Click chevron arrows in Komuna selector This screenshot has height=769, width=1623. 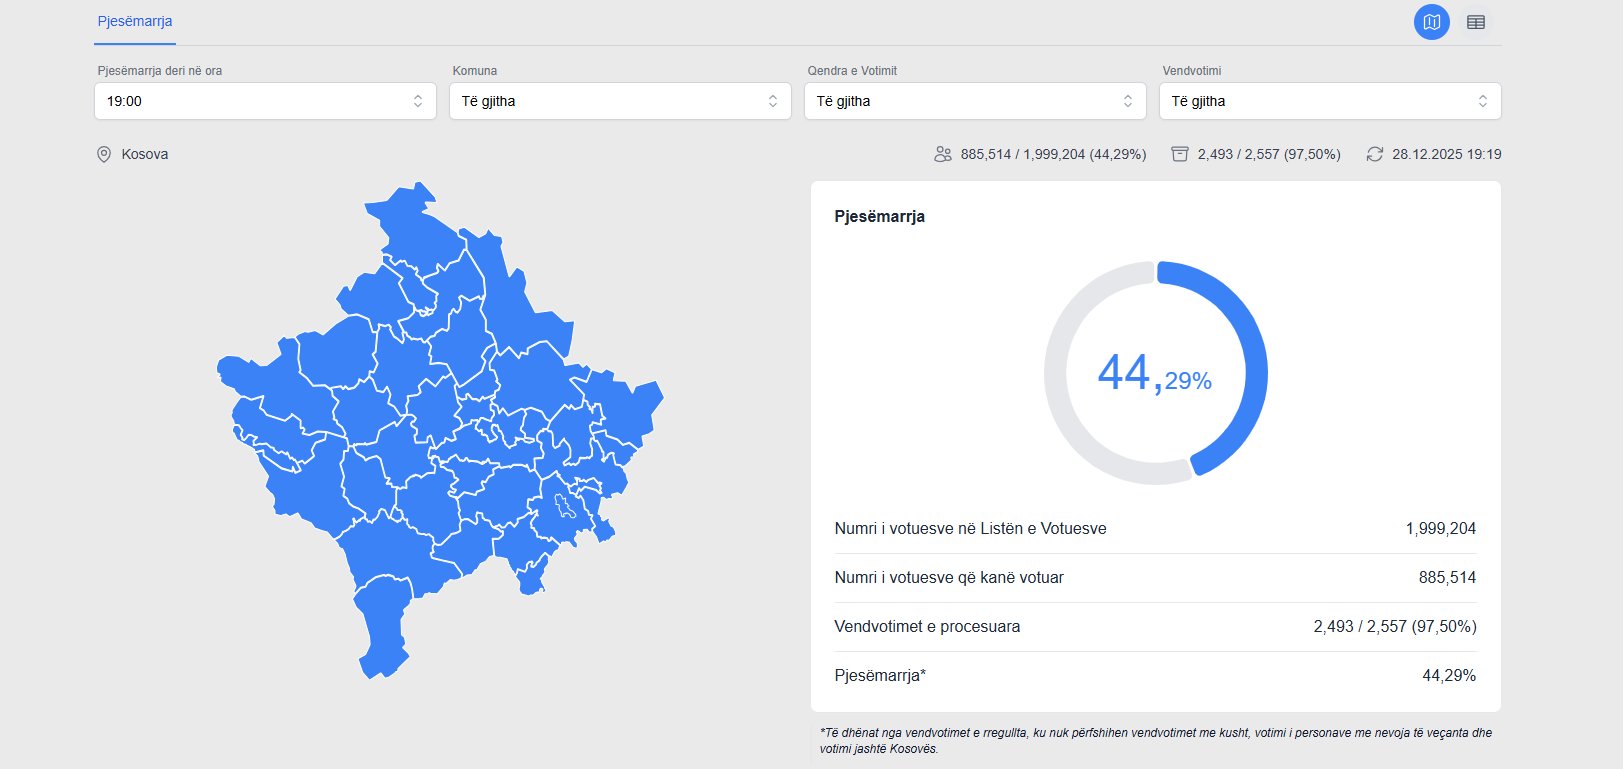pyautogui.click(x=773, y=101)
